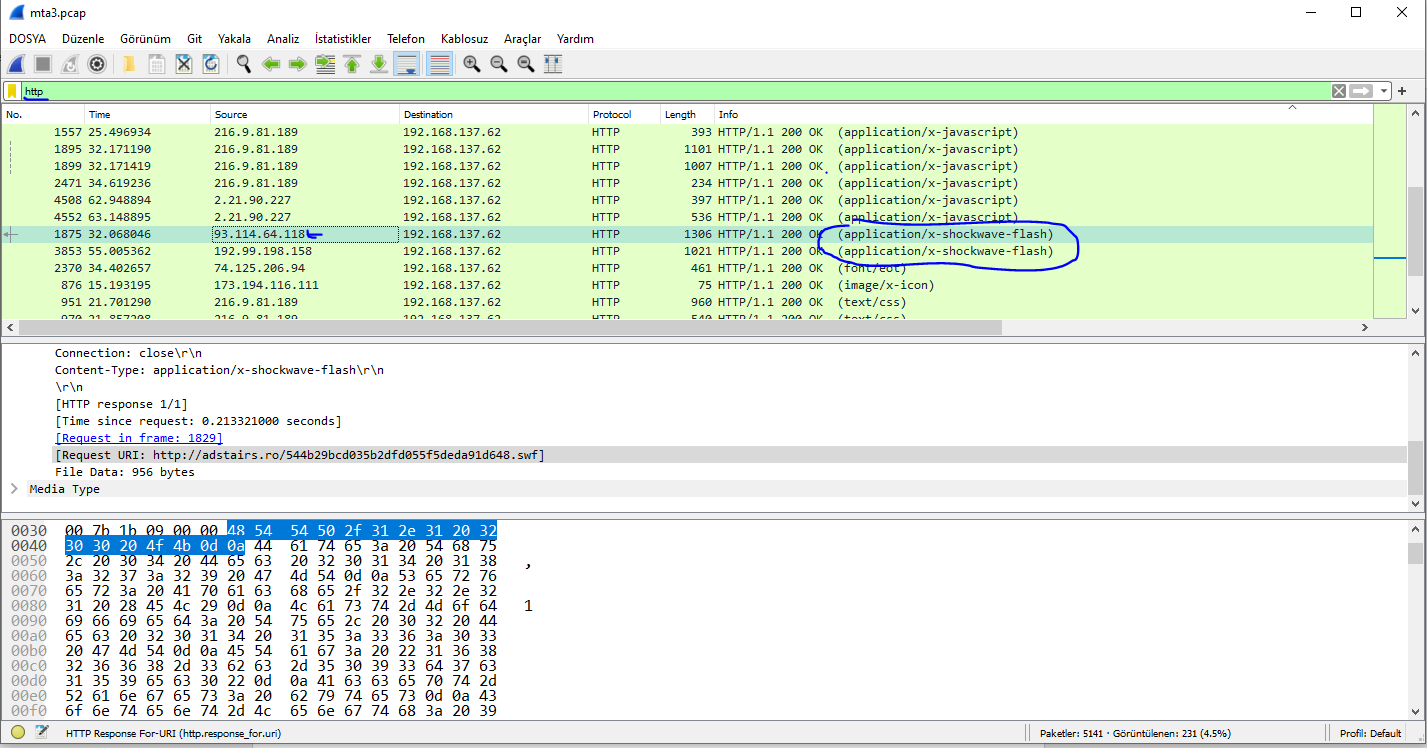
Task: Open the Yakala menu
Action: [234, 39]
